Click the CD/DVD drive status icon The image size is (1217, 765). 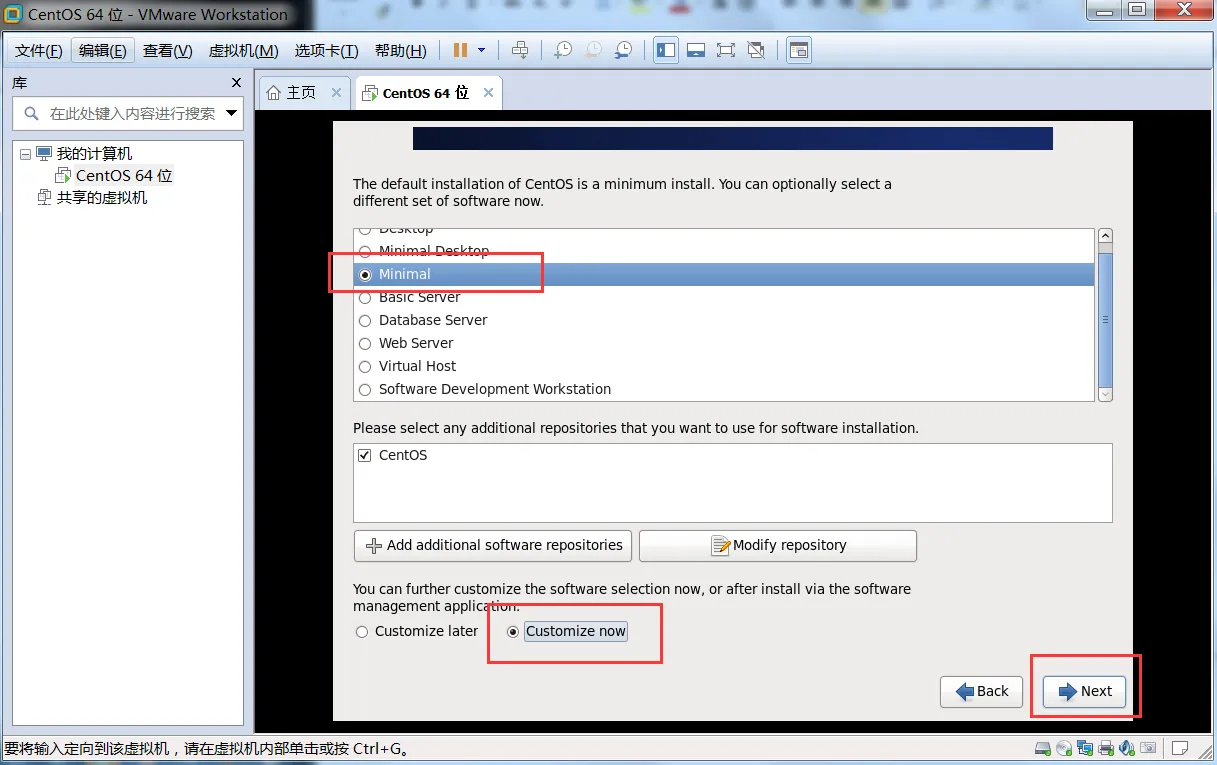pyautogui.click(x=1064, y=748)
